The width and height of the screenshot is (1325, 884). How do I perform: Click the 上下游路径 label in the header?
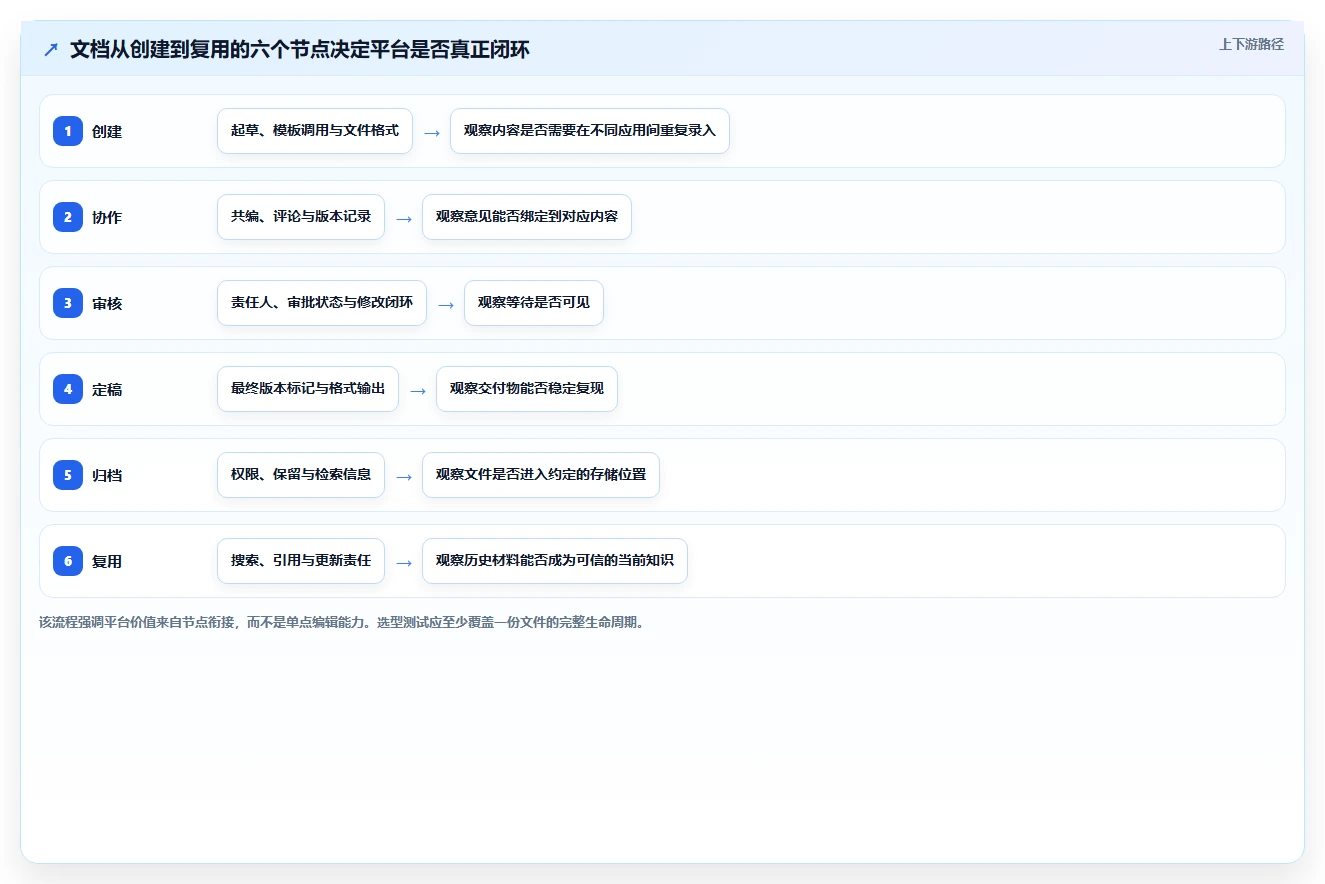point(1251,44)
